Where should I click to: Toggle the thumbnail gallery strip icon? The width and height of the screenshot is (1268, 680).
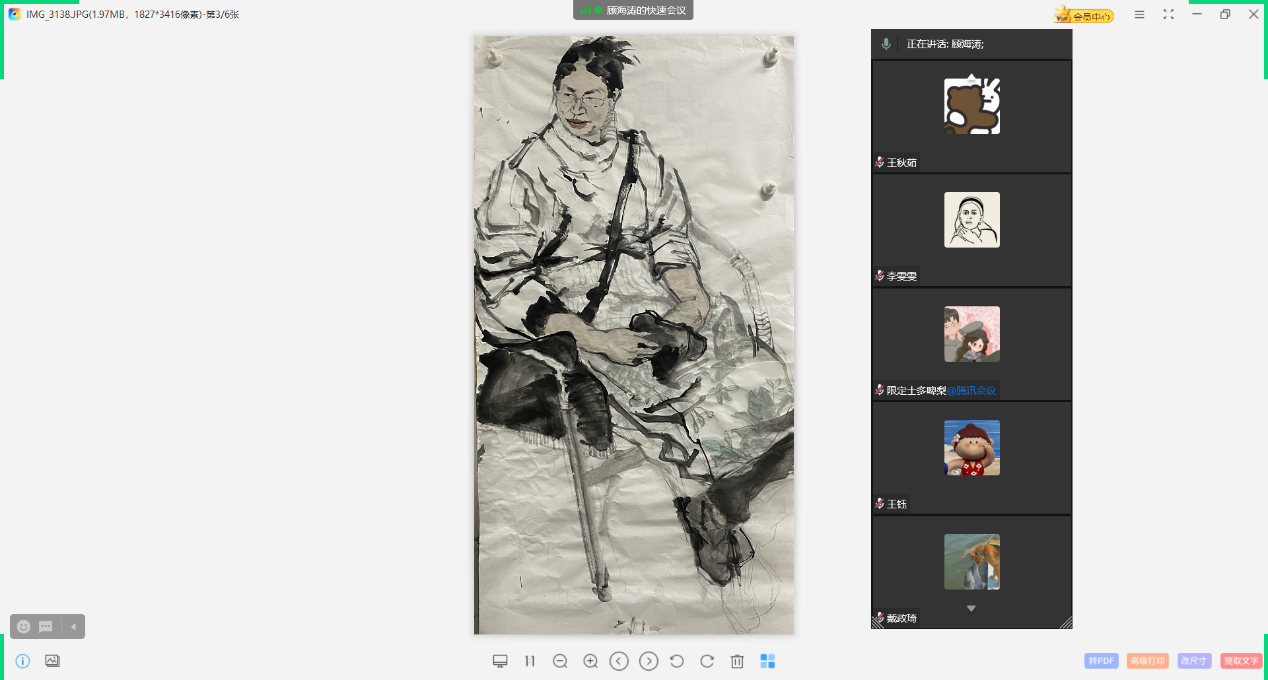52,661
